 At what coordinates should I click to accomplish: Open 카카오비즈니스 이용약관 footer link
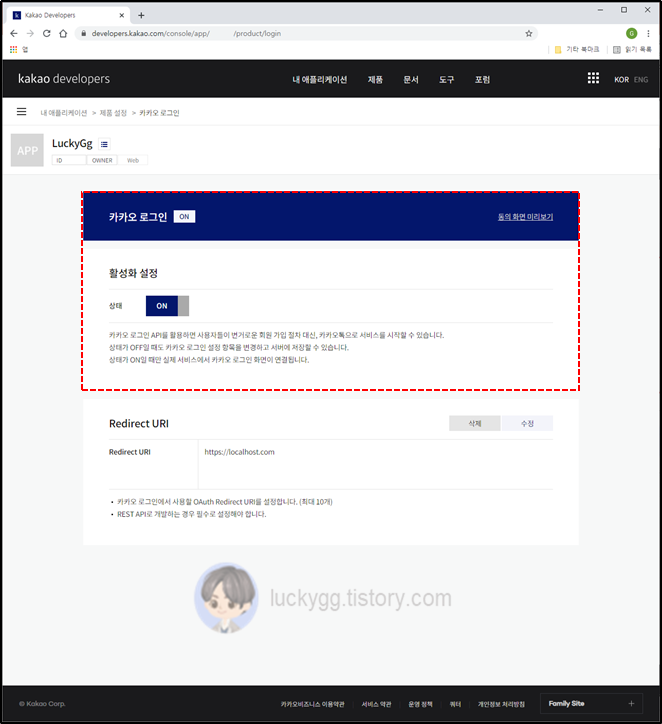click(313, 704)
